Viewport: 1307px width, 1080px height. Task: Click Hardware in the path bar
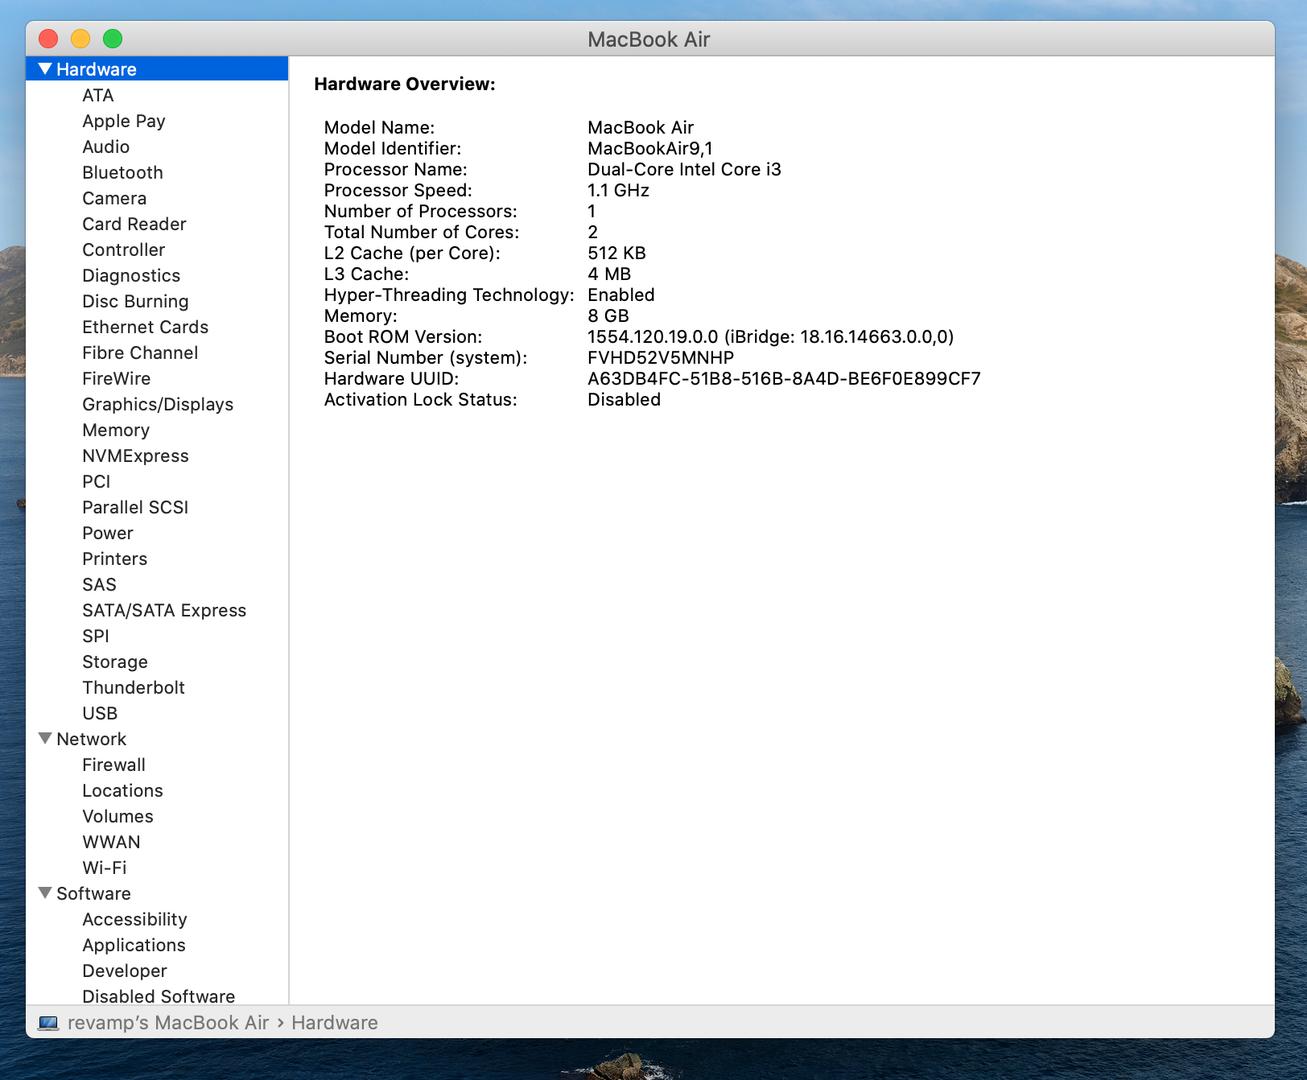[334, 1023]
